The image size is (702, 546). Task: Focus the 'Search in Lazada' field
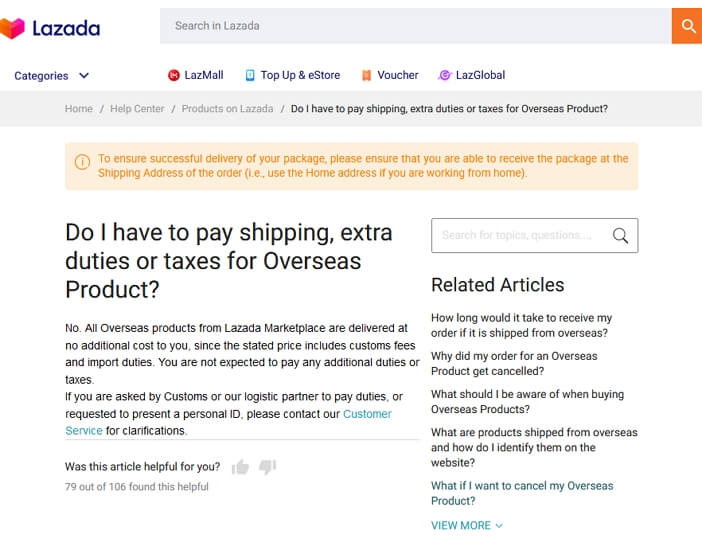(415, 26)
